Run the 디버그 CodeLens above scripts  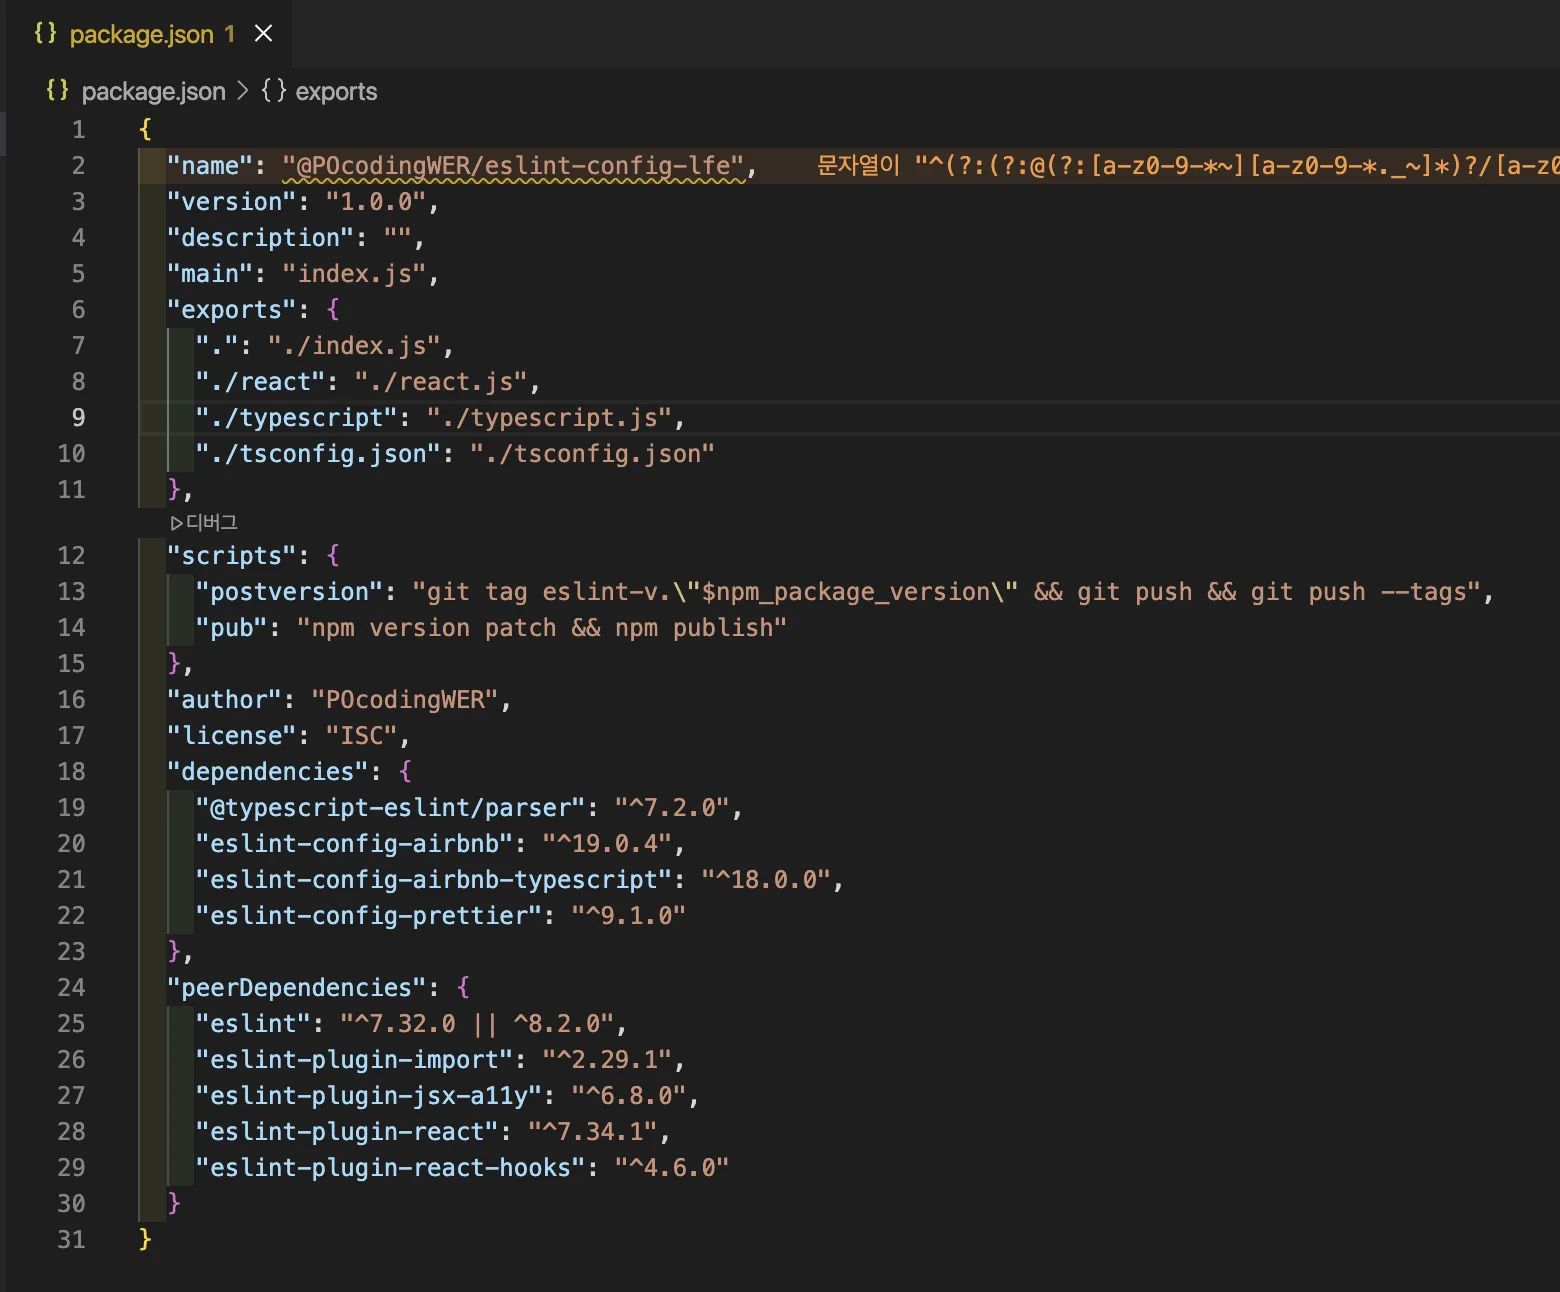click(x=204, y=522)
